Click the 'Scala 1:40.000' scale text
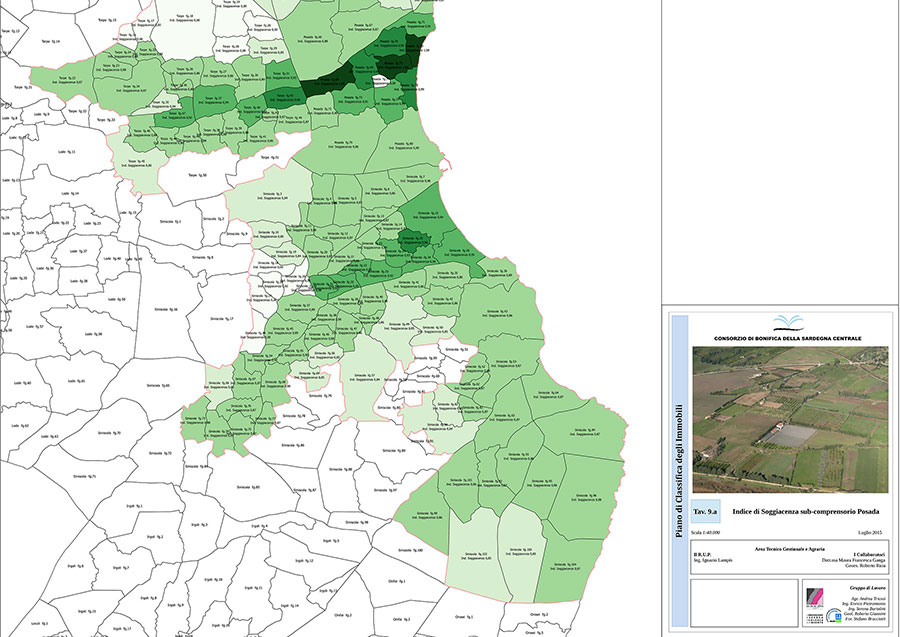This screenshot has height=637, width=900. point(705,533)
